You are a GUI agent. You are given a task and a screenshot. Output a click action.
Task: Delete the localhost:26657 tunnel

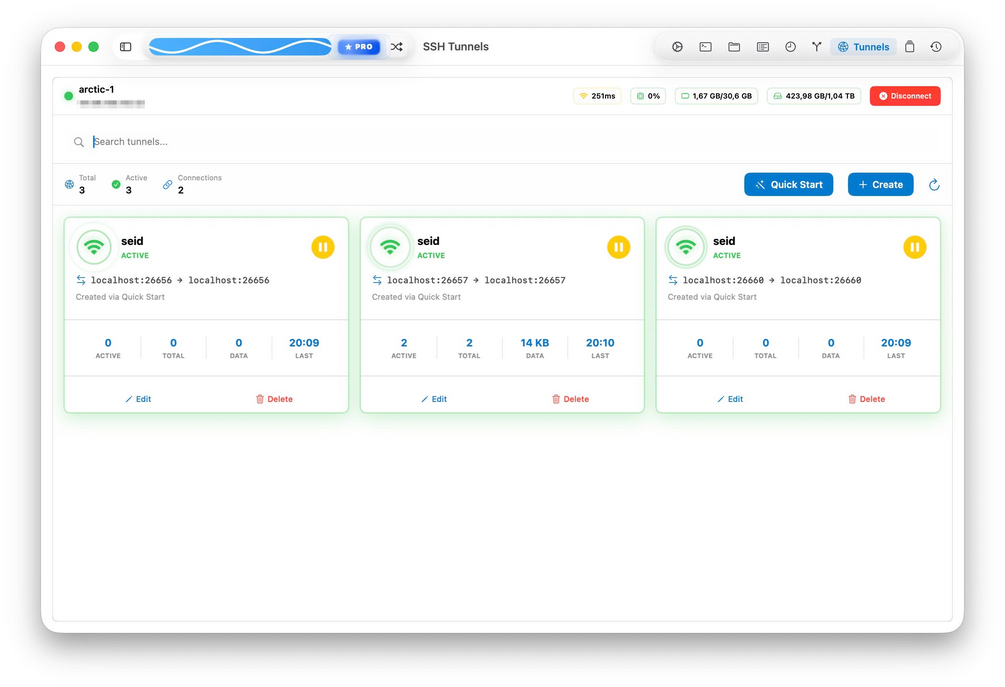[x=570, y=399]
